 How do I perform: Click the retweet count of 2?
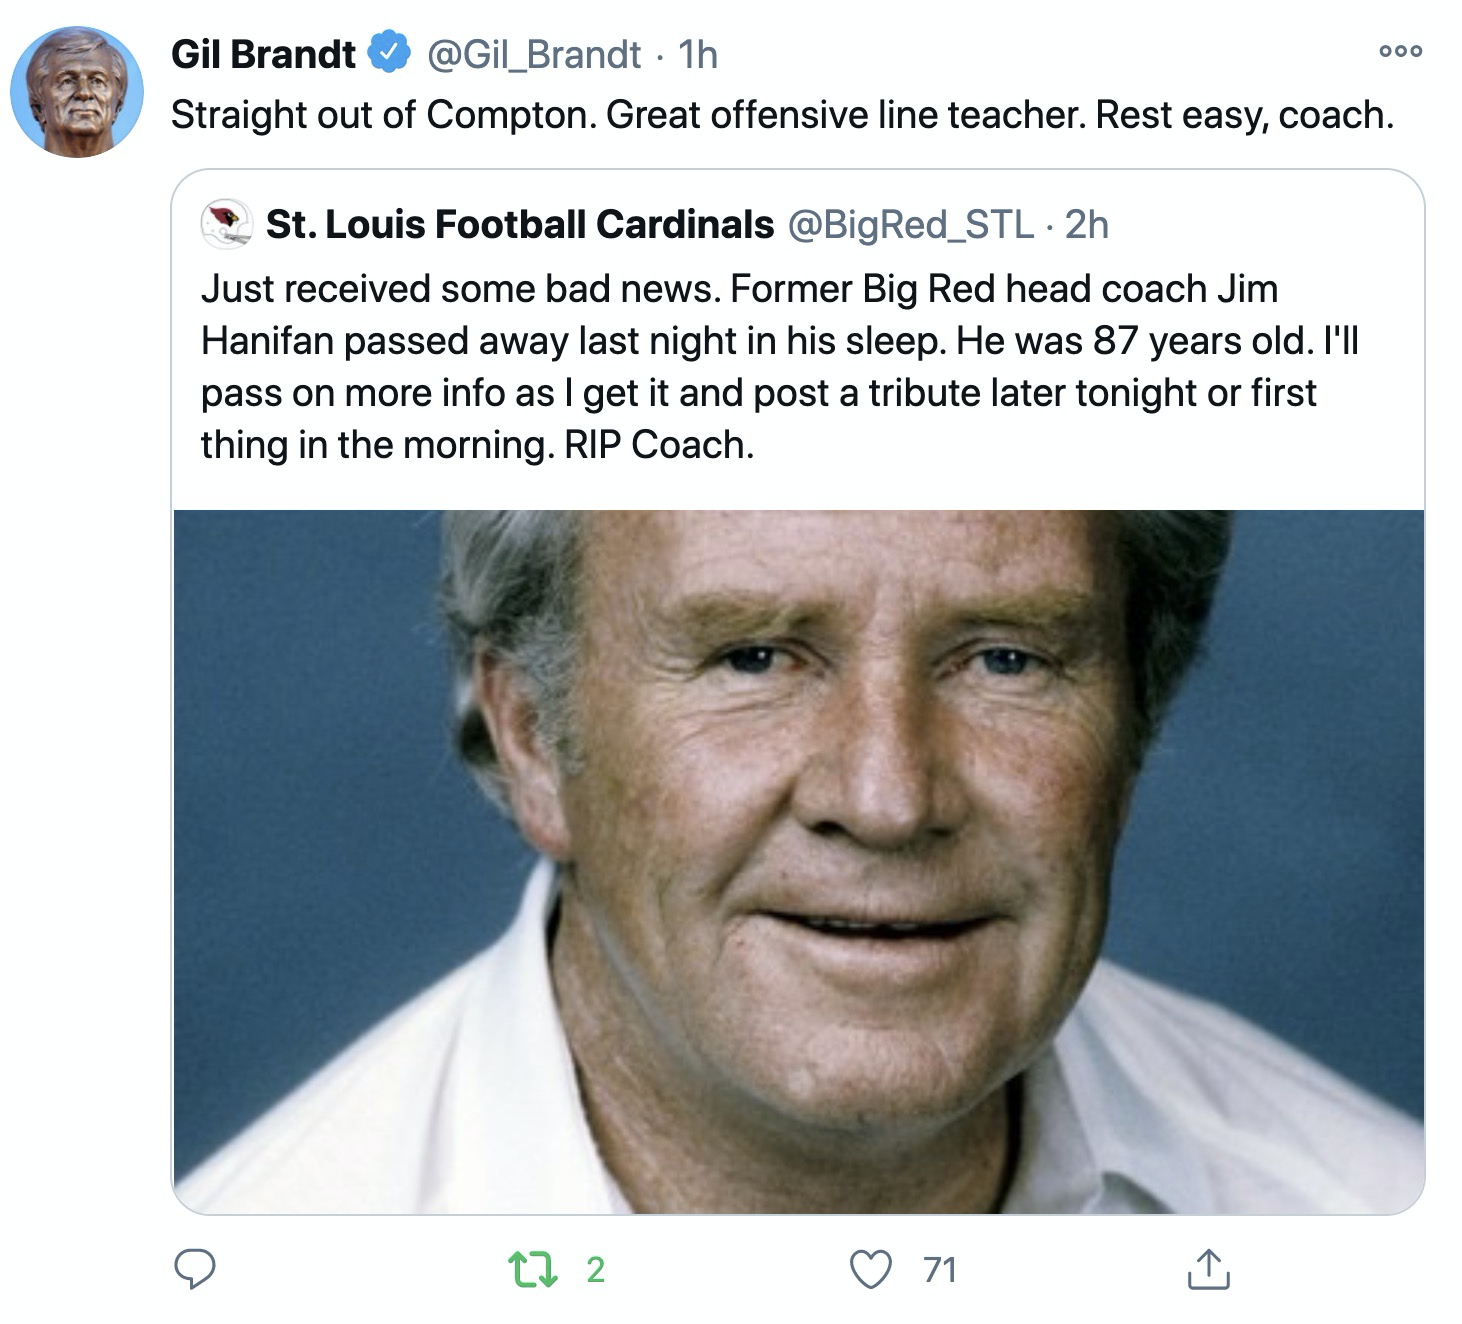595,1269
